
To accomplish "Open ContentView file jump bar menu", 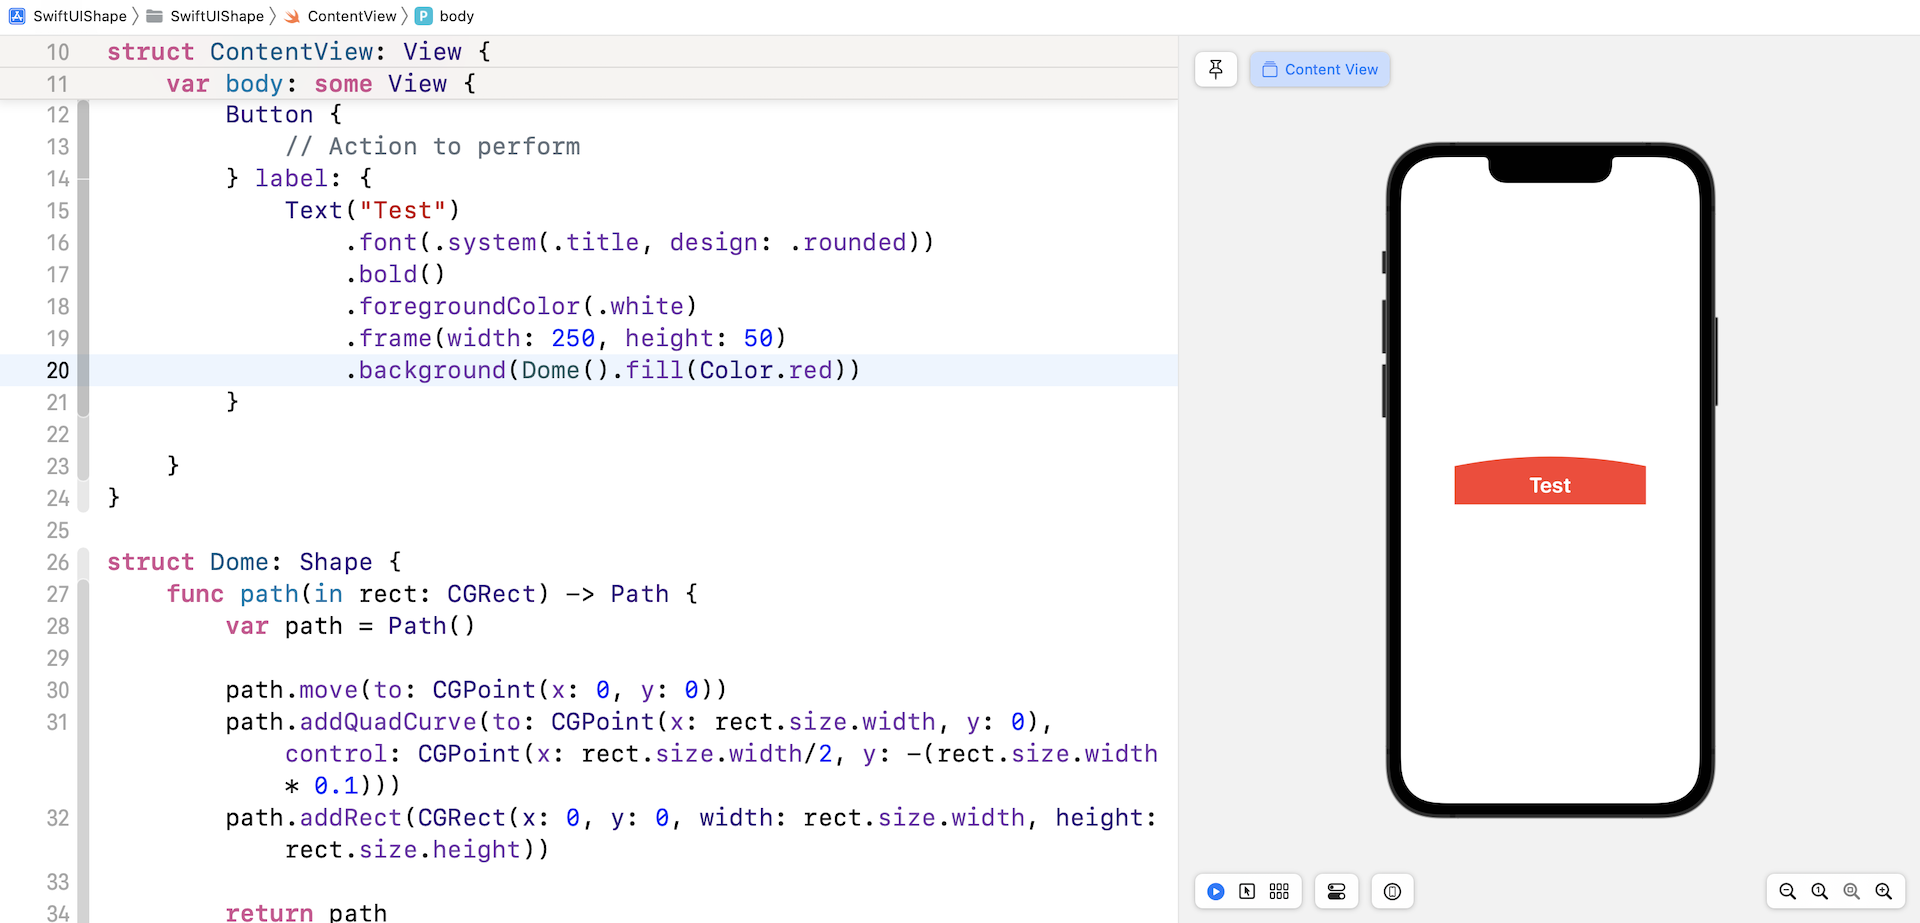I will click(351, 16).
